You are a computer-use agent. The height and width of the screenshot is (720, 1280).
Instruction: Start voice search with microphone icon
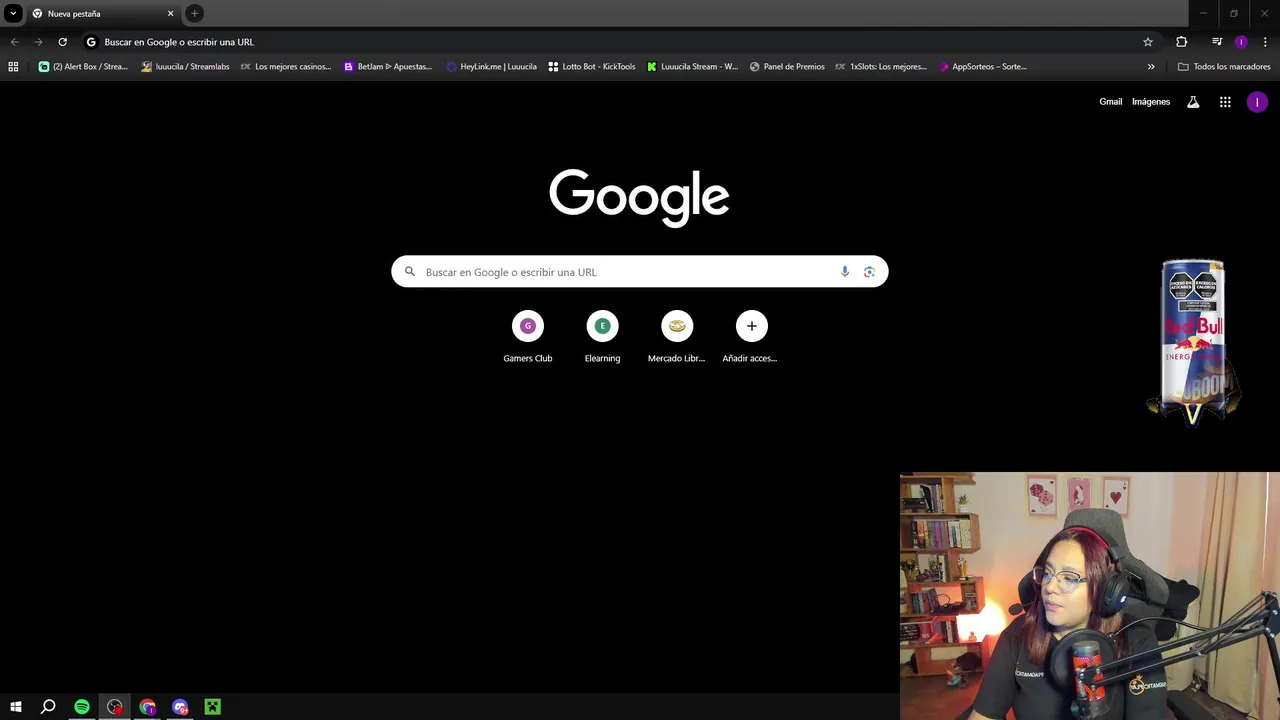pyautogui.click(x=845, y=272)
